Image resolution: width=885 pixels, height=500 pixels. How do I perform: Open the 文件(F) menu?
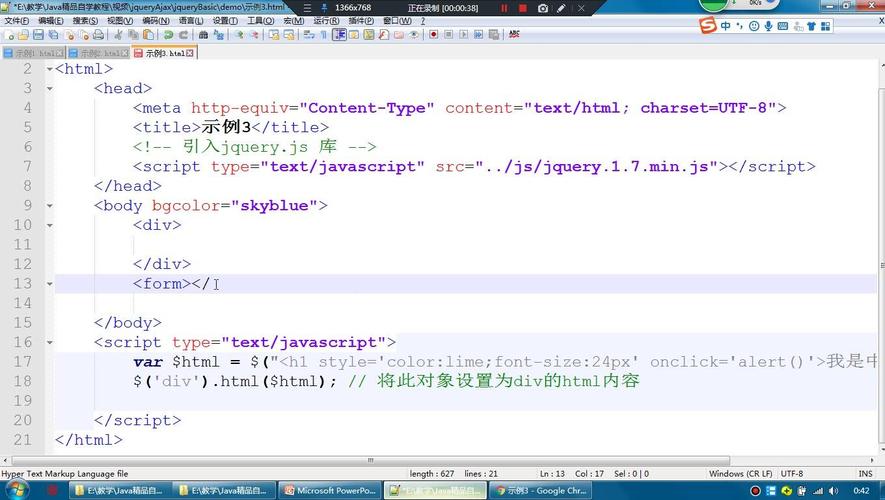[17, 21]
